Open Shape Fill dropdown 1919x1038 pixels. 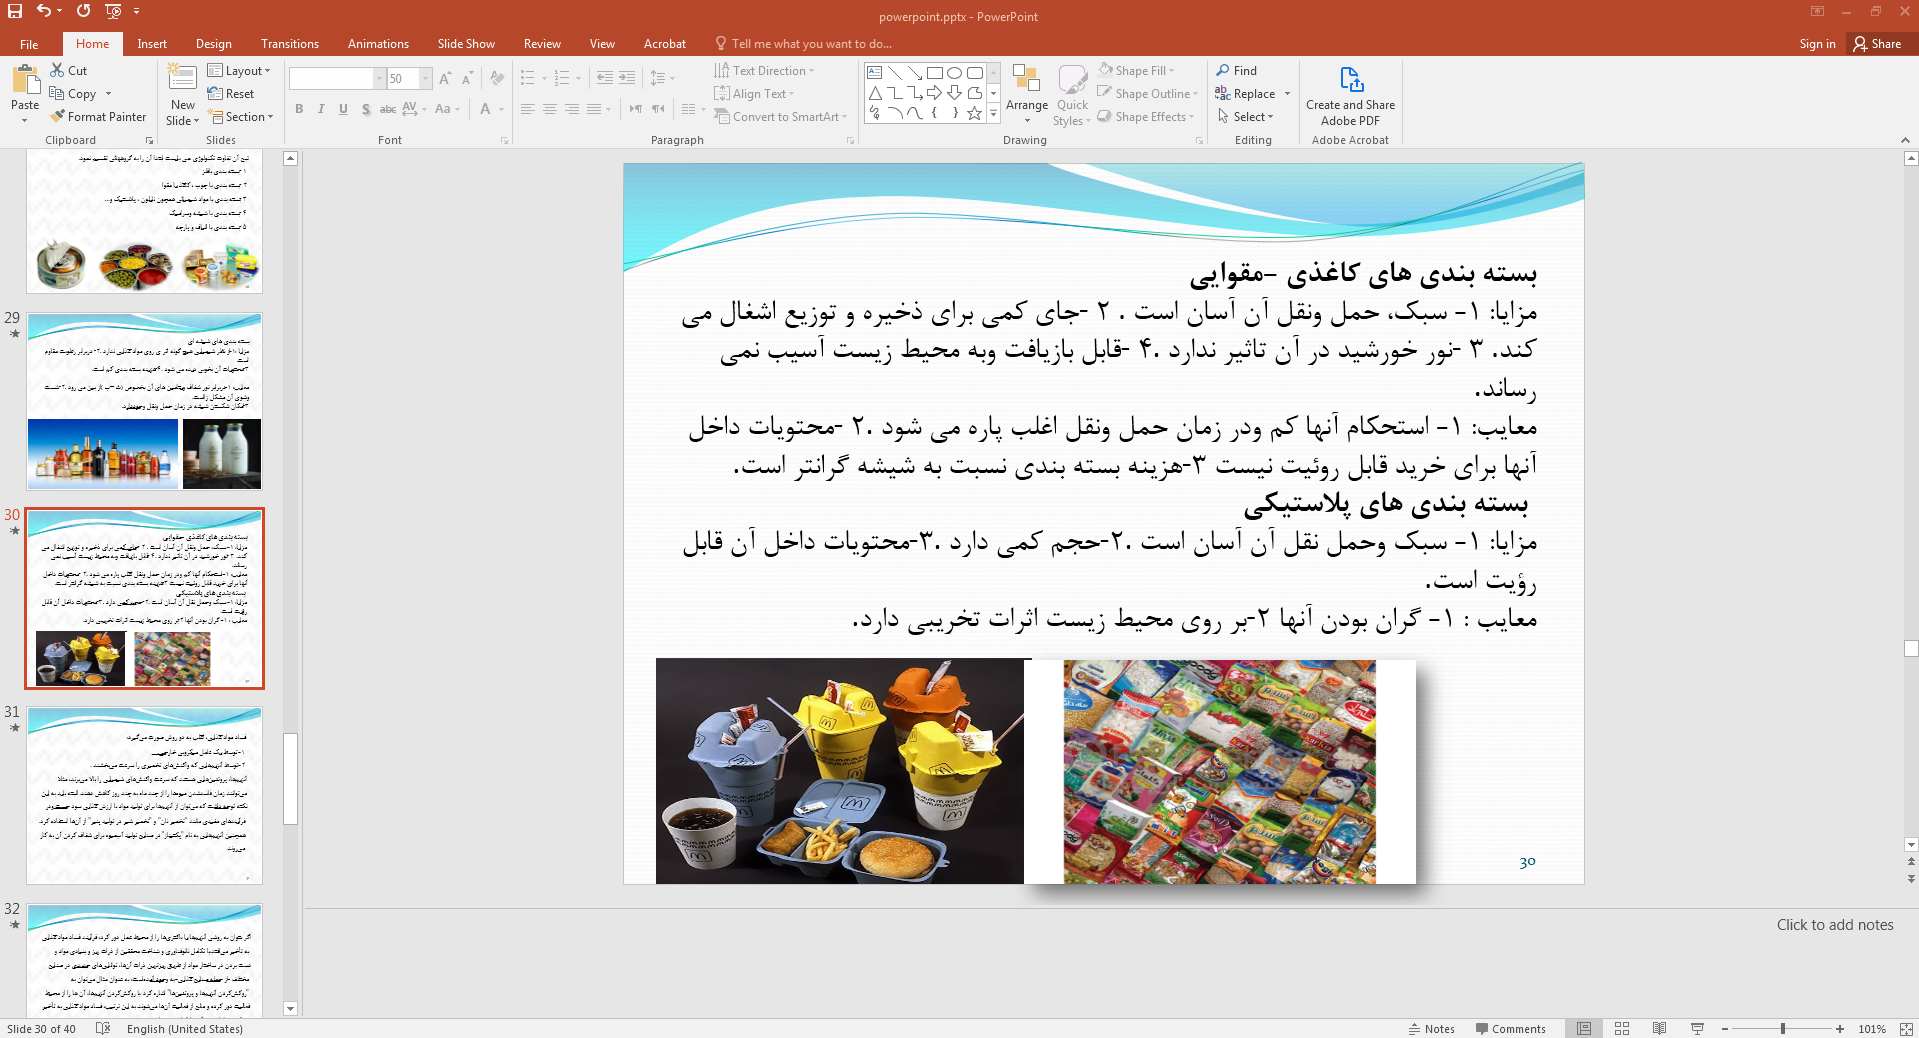1137,71
